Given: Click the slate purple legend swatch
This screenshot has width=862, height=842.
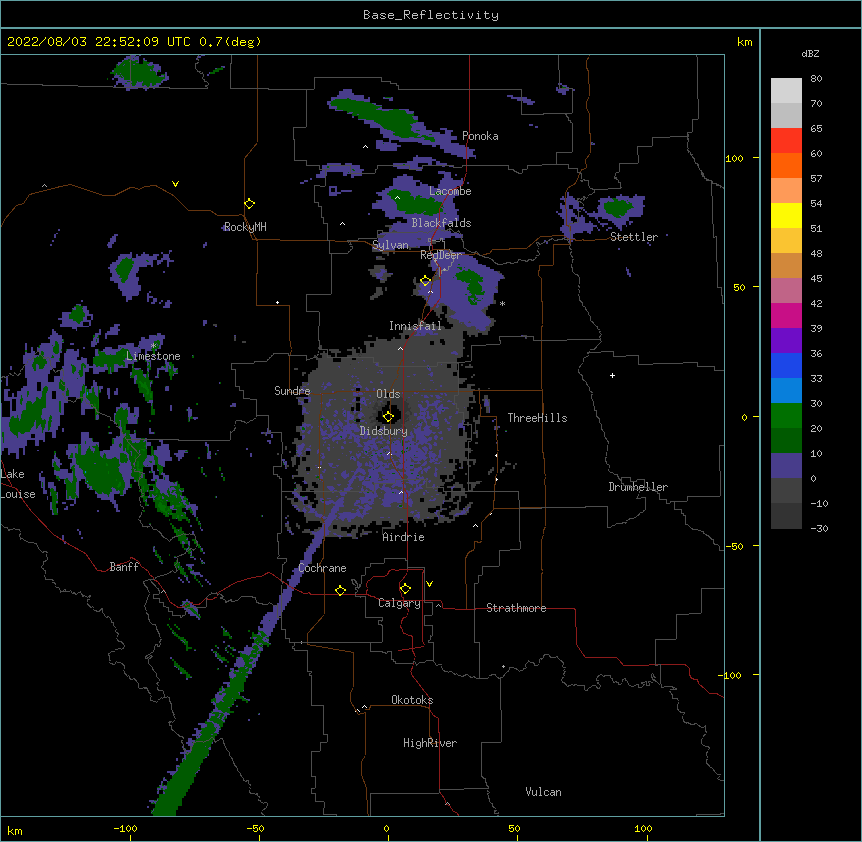Looking at the screenshot, I should (x=786, y=466).
